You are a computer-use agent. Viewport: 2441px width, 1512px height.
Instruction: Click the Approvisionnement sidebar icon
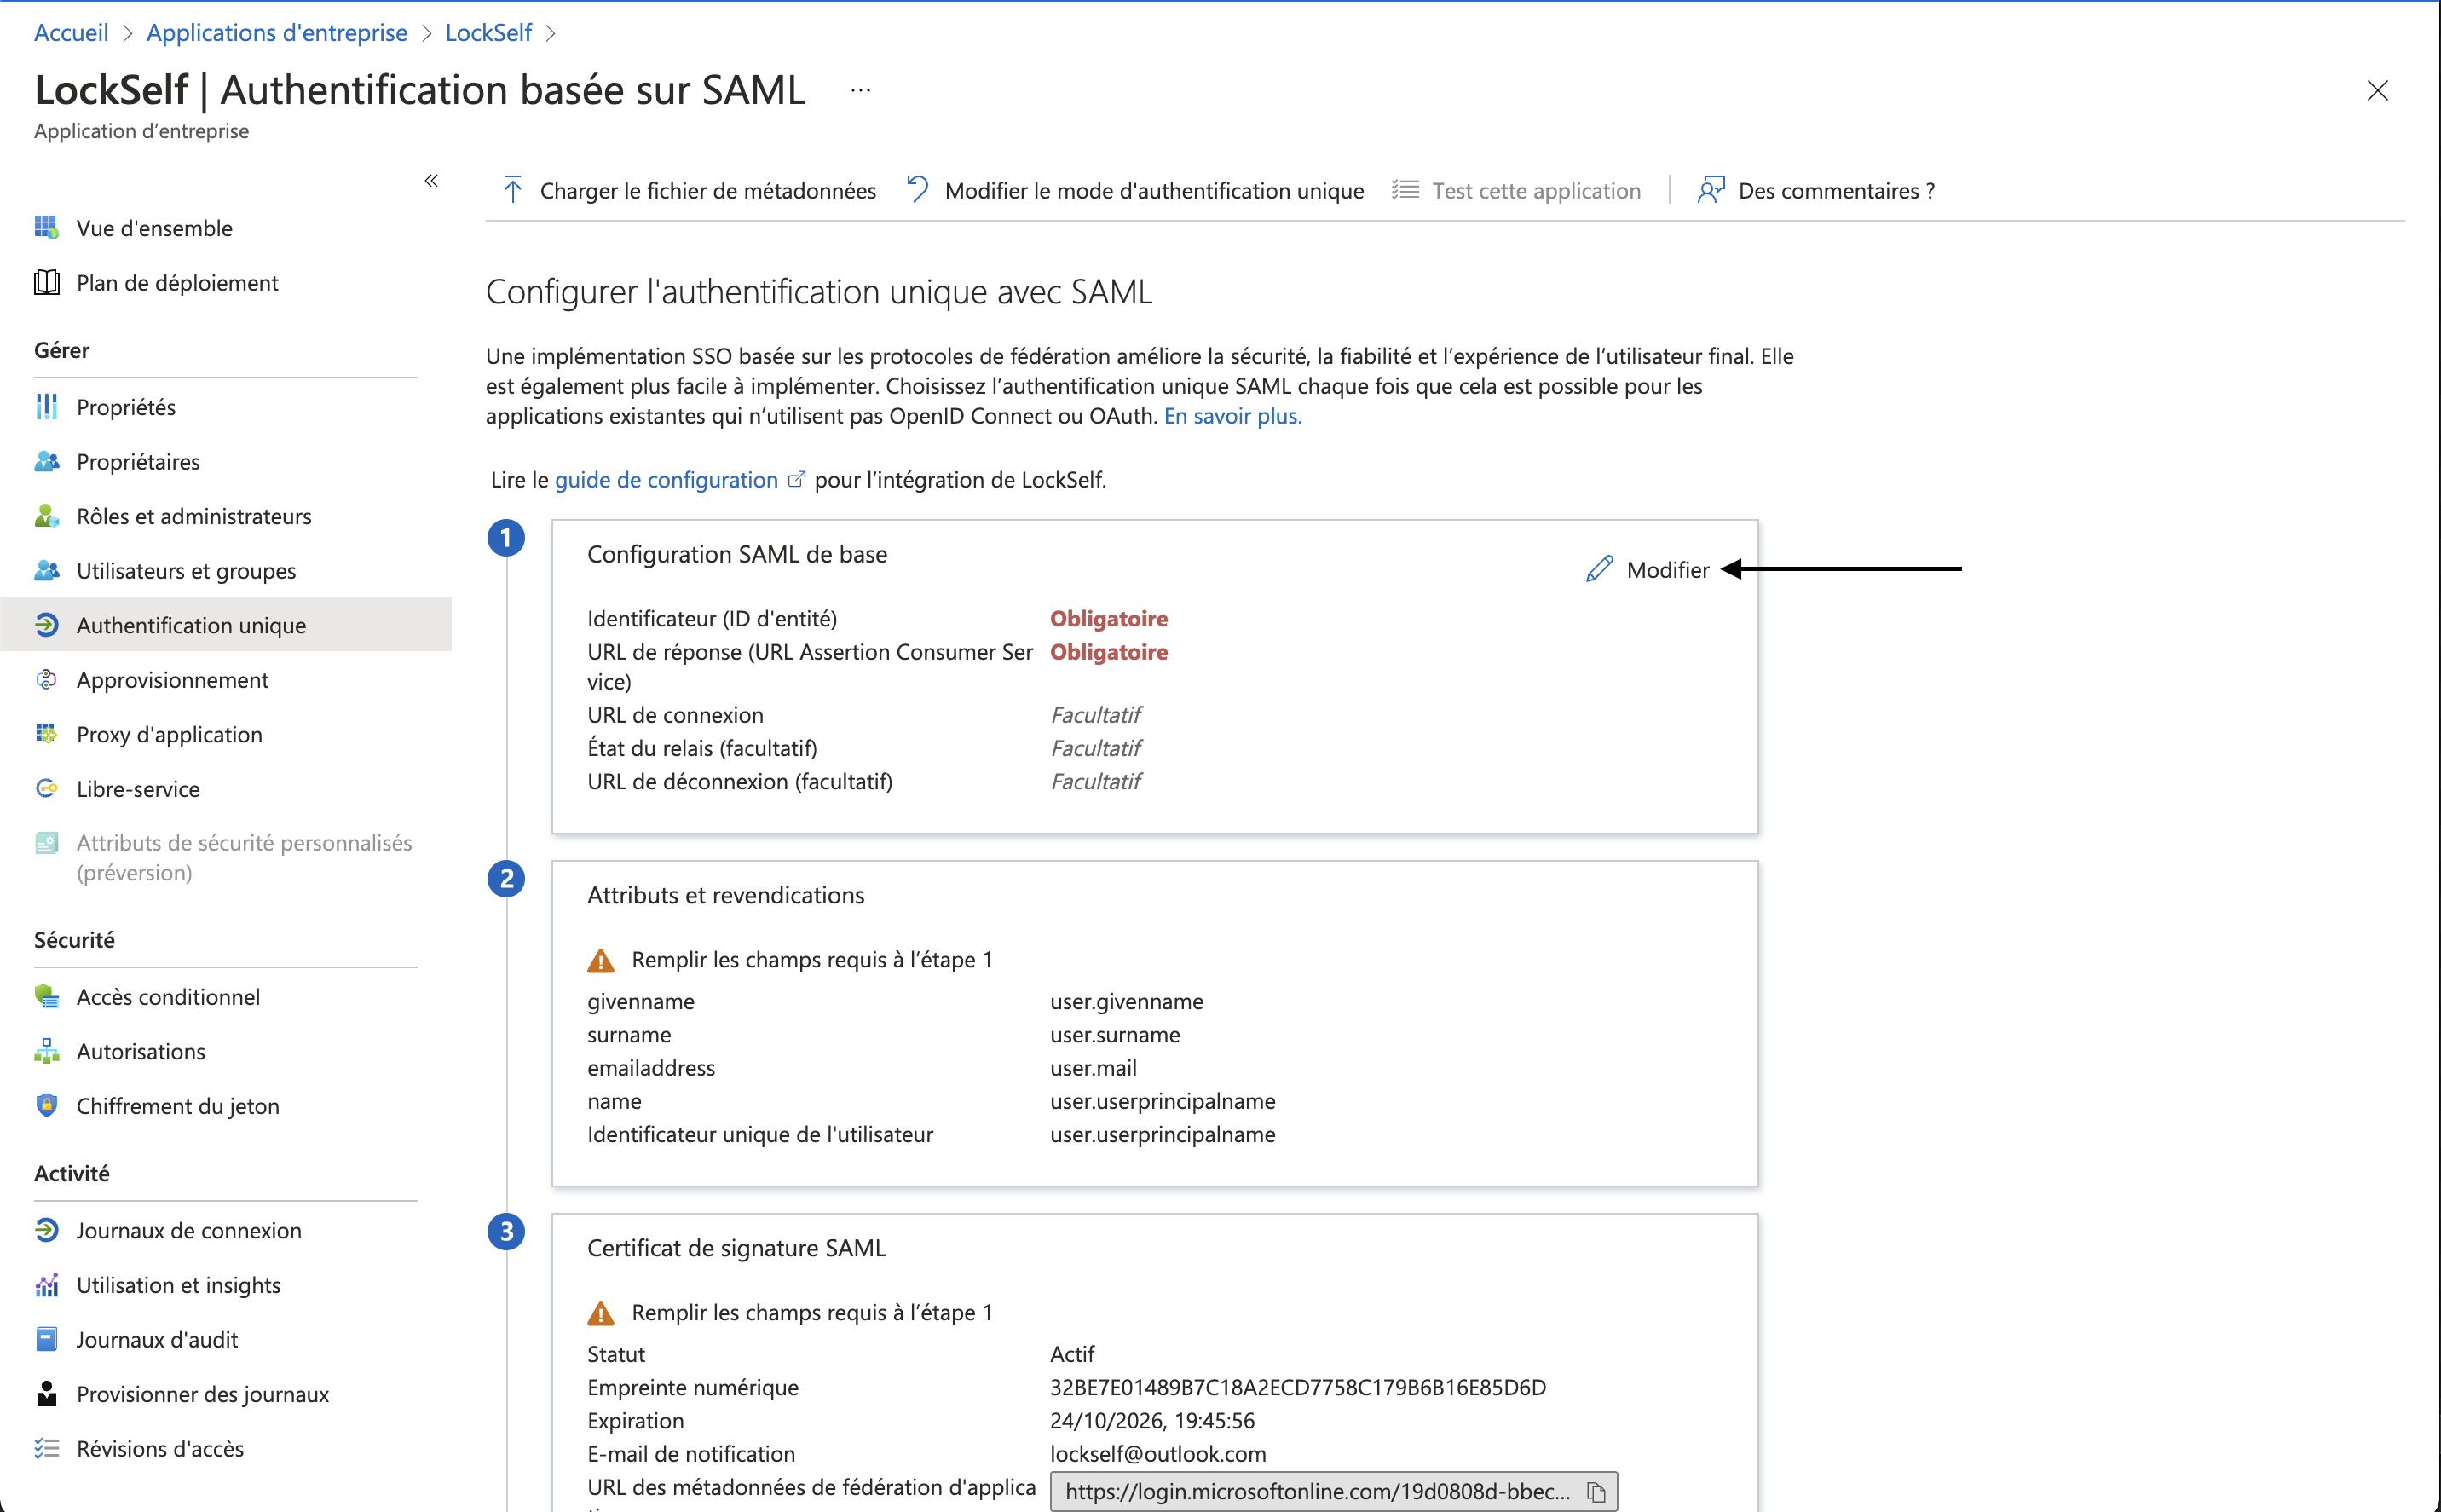(x=46, y=680)
